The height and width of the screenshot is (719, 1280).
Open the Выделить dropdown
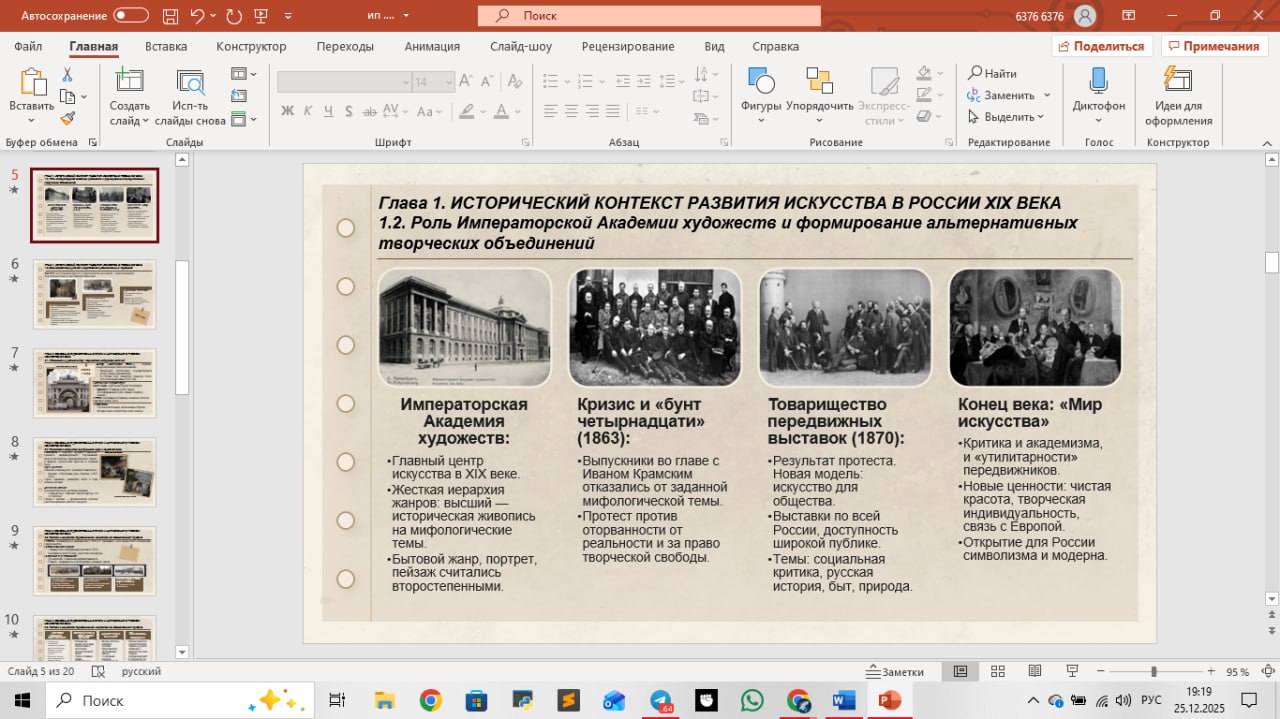[x=1006, y=117]
